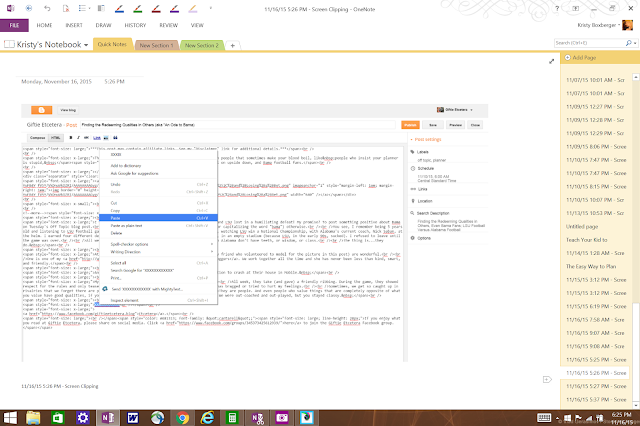Toggle Touch/Mouse mode in quick access toolbar
Viewport: 640px width, 426px height.
point(29,8)
